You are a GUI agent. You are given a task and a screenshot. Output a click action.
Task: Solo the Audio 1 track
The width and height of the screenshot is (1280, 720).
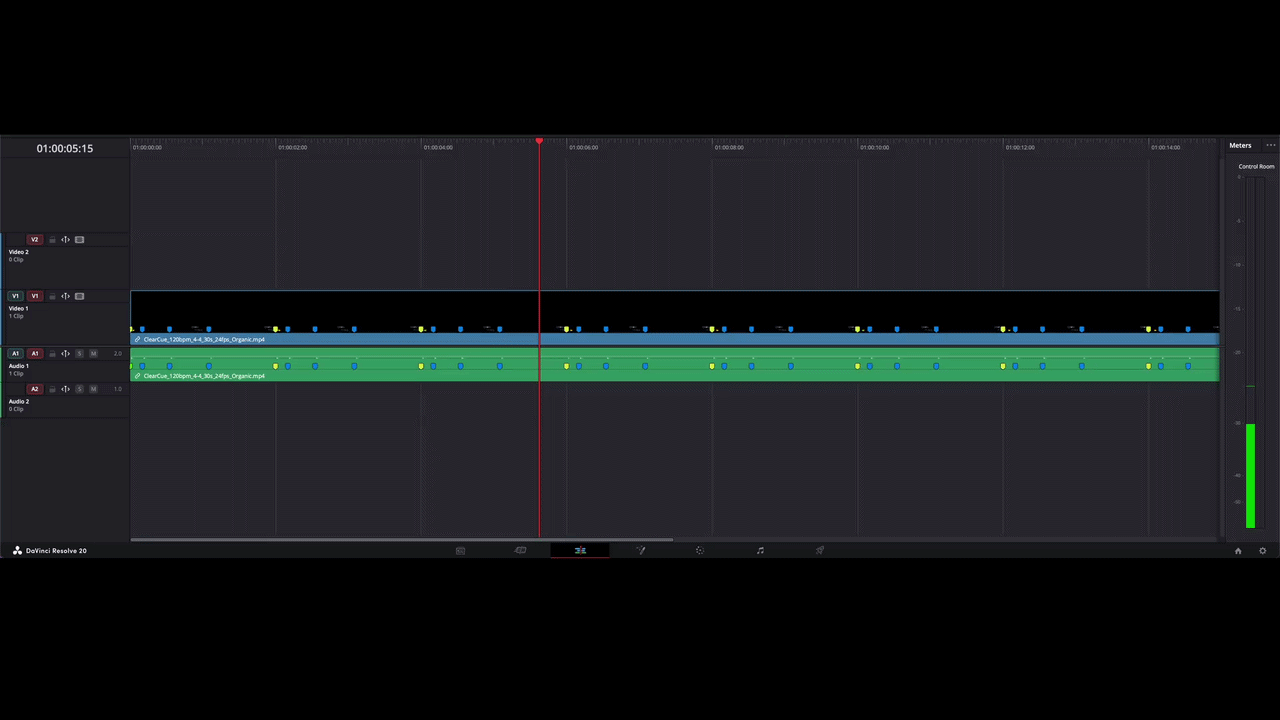(79, 353)
